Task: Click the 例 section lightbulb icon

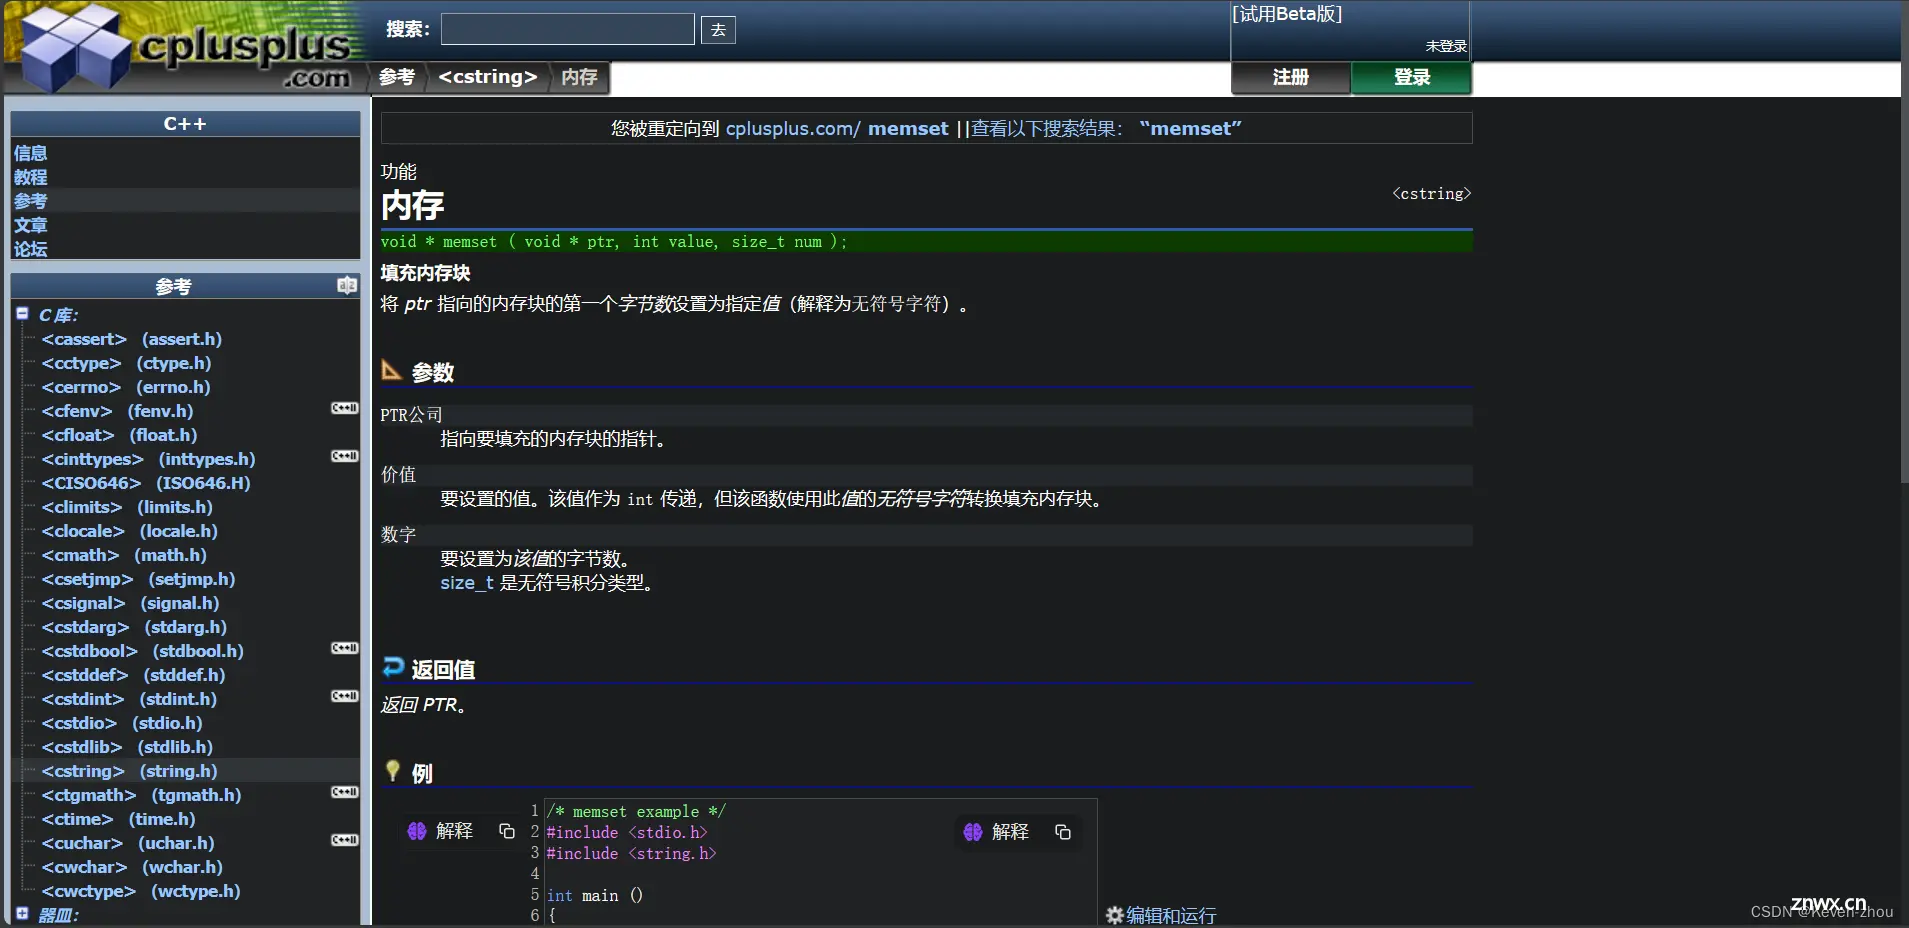Action: [393, 771]
